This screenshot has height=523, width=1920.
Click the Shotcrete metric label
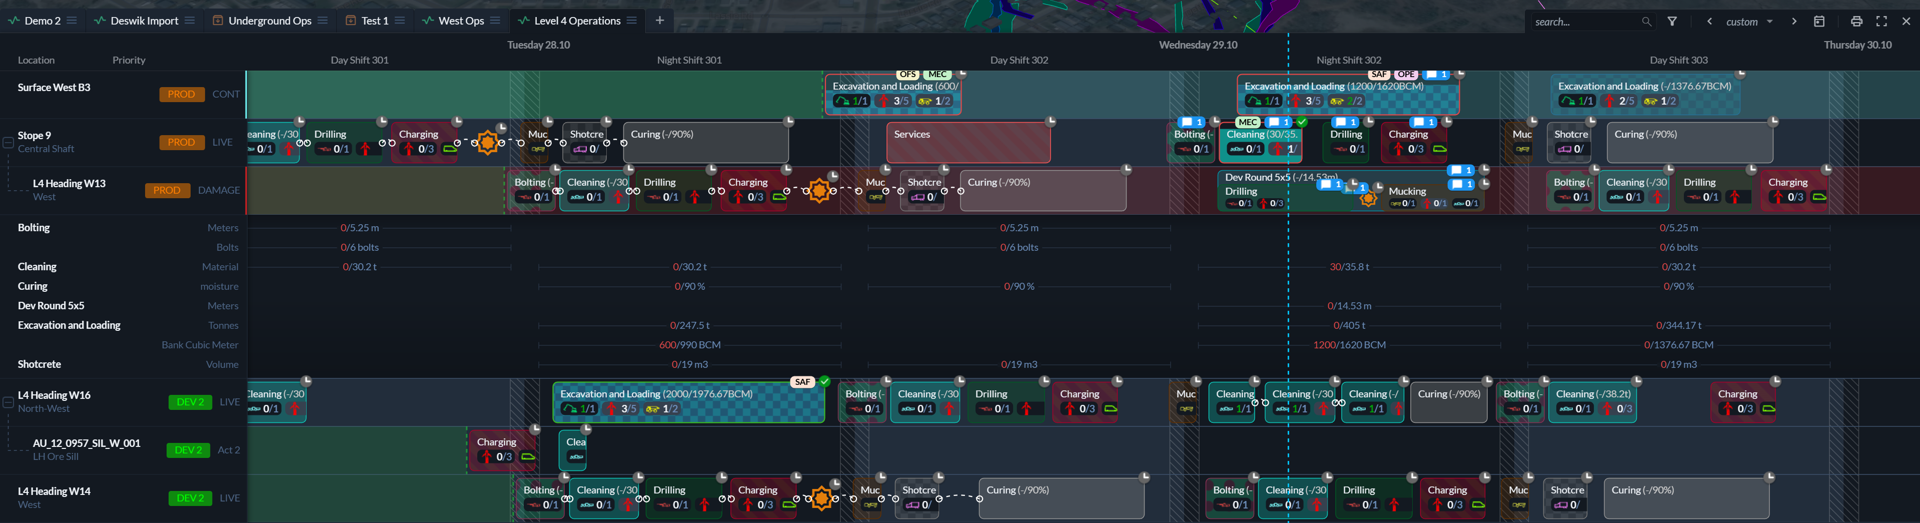[x=39, y=364]
